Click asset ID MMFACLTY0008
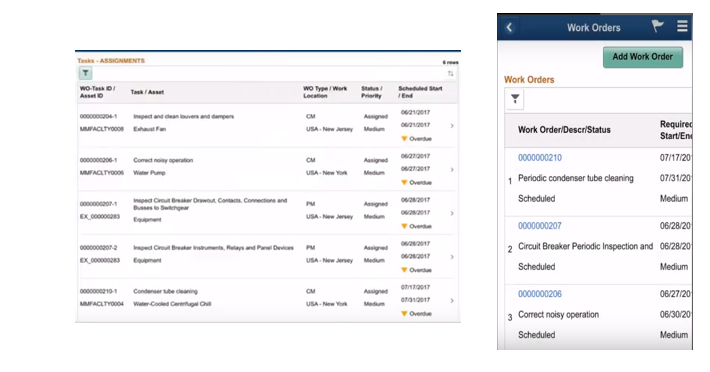 coord(101,129)
